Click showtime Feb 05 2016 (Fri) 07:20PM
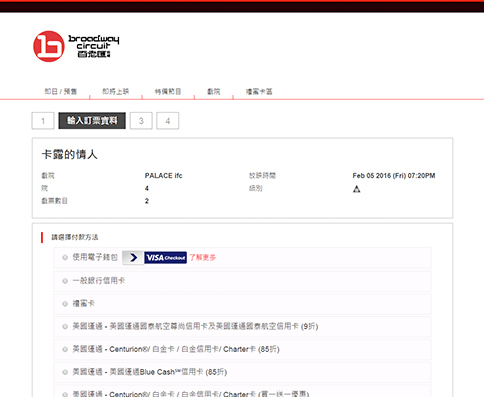The image size is (484, 397). (x=394, y=176)
